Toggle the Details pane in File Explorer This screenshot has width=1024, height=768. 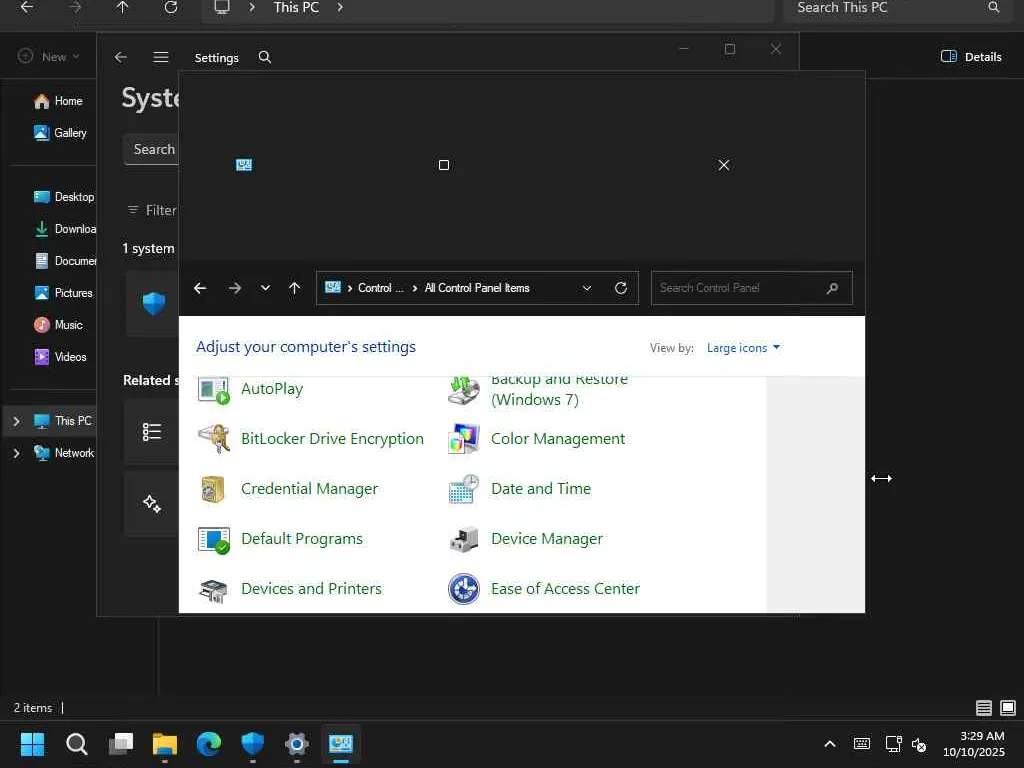pos(971,57)
